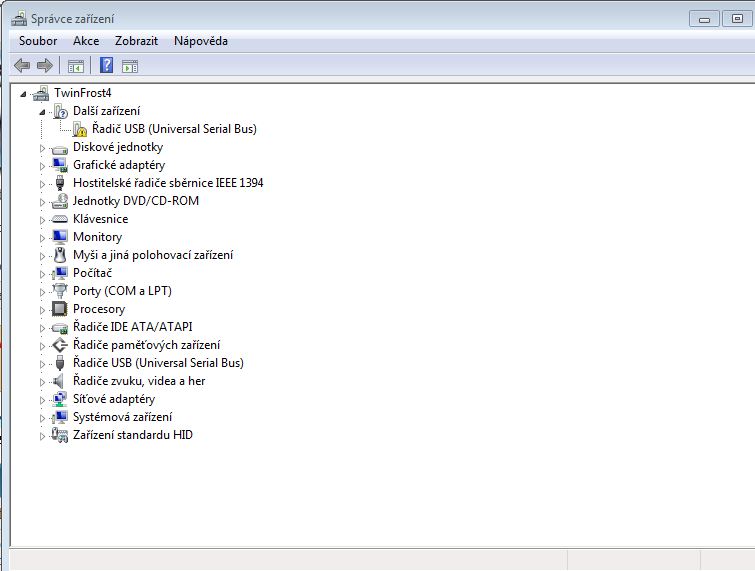
Task: Click the Počítač computer icon
Action: pyautogui.click(x=60, y=273)
